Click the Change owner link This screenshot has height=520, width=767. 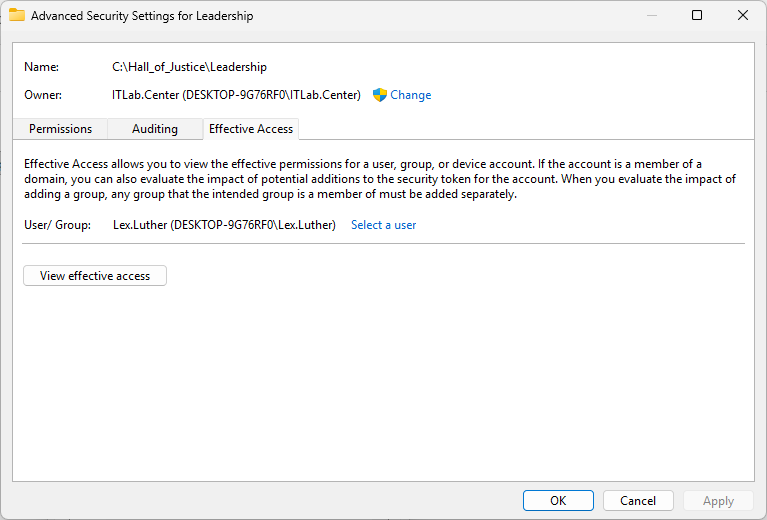point(410,95)
